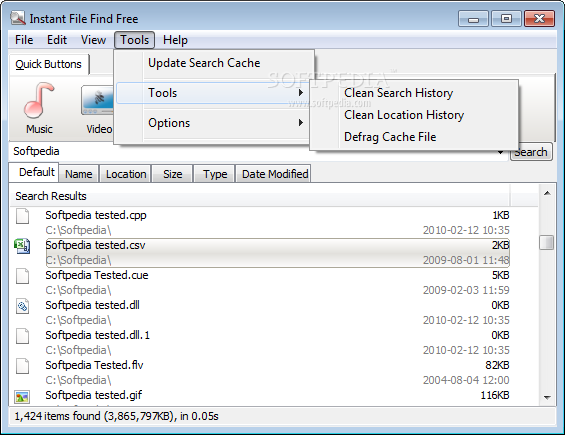Image resolution: width=565 pixels, height=435 pixels.
Task: Select the Default sort tab
Action: pyautogui.click(x=34, y=172)
